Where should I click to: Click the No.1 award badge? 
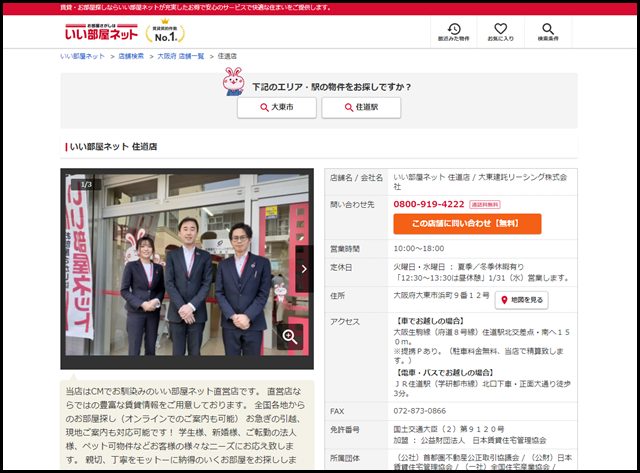coord(165,32)
